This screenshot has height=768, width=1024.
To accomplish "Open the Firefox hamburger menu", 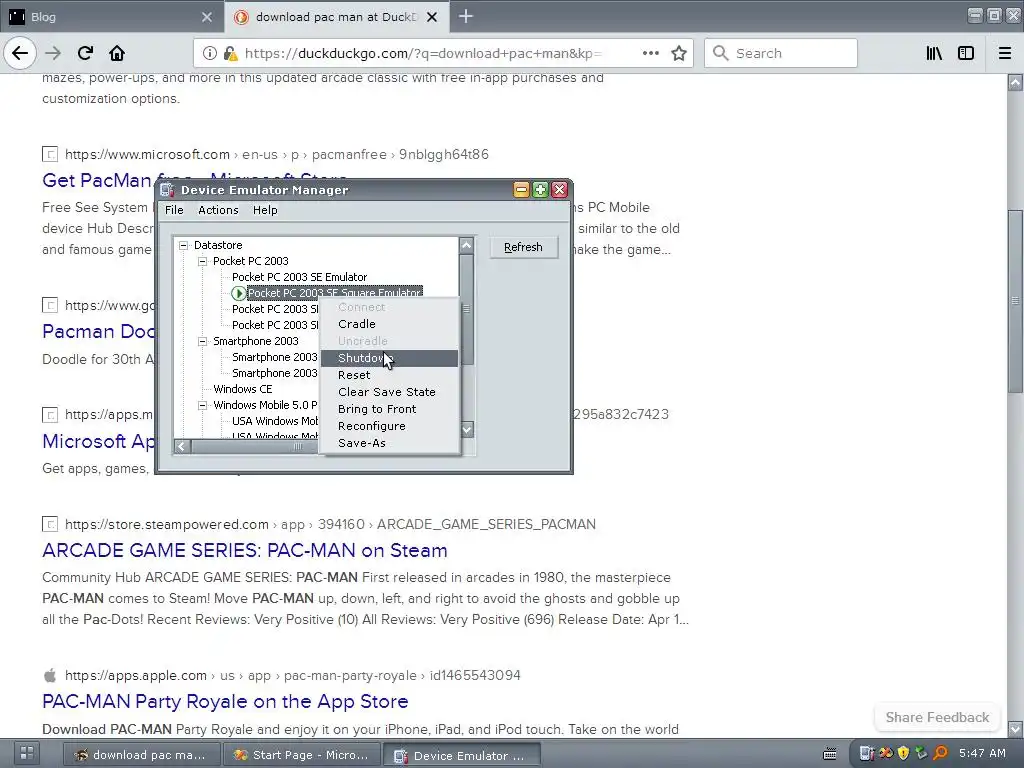I will point(1005,53).
